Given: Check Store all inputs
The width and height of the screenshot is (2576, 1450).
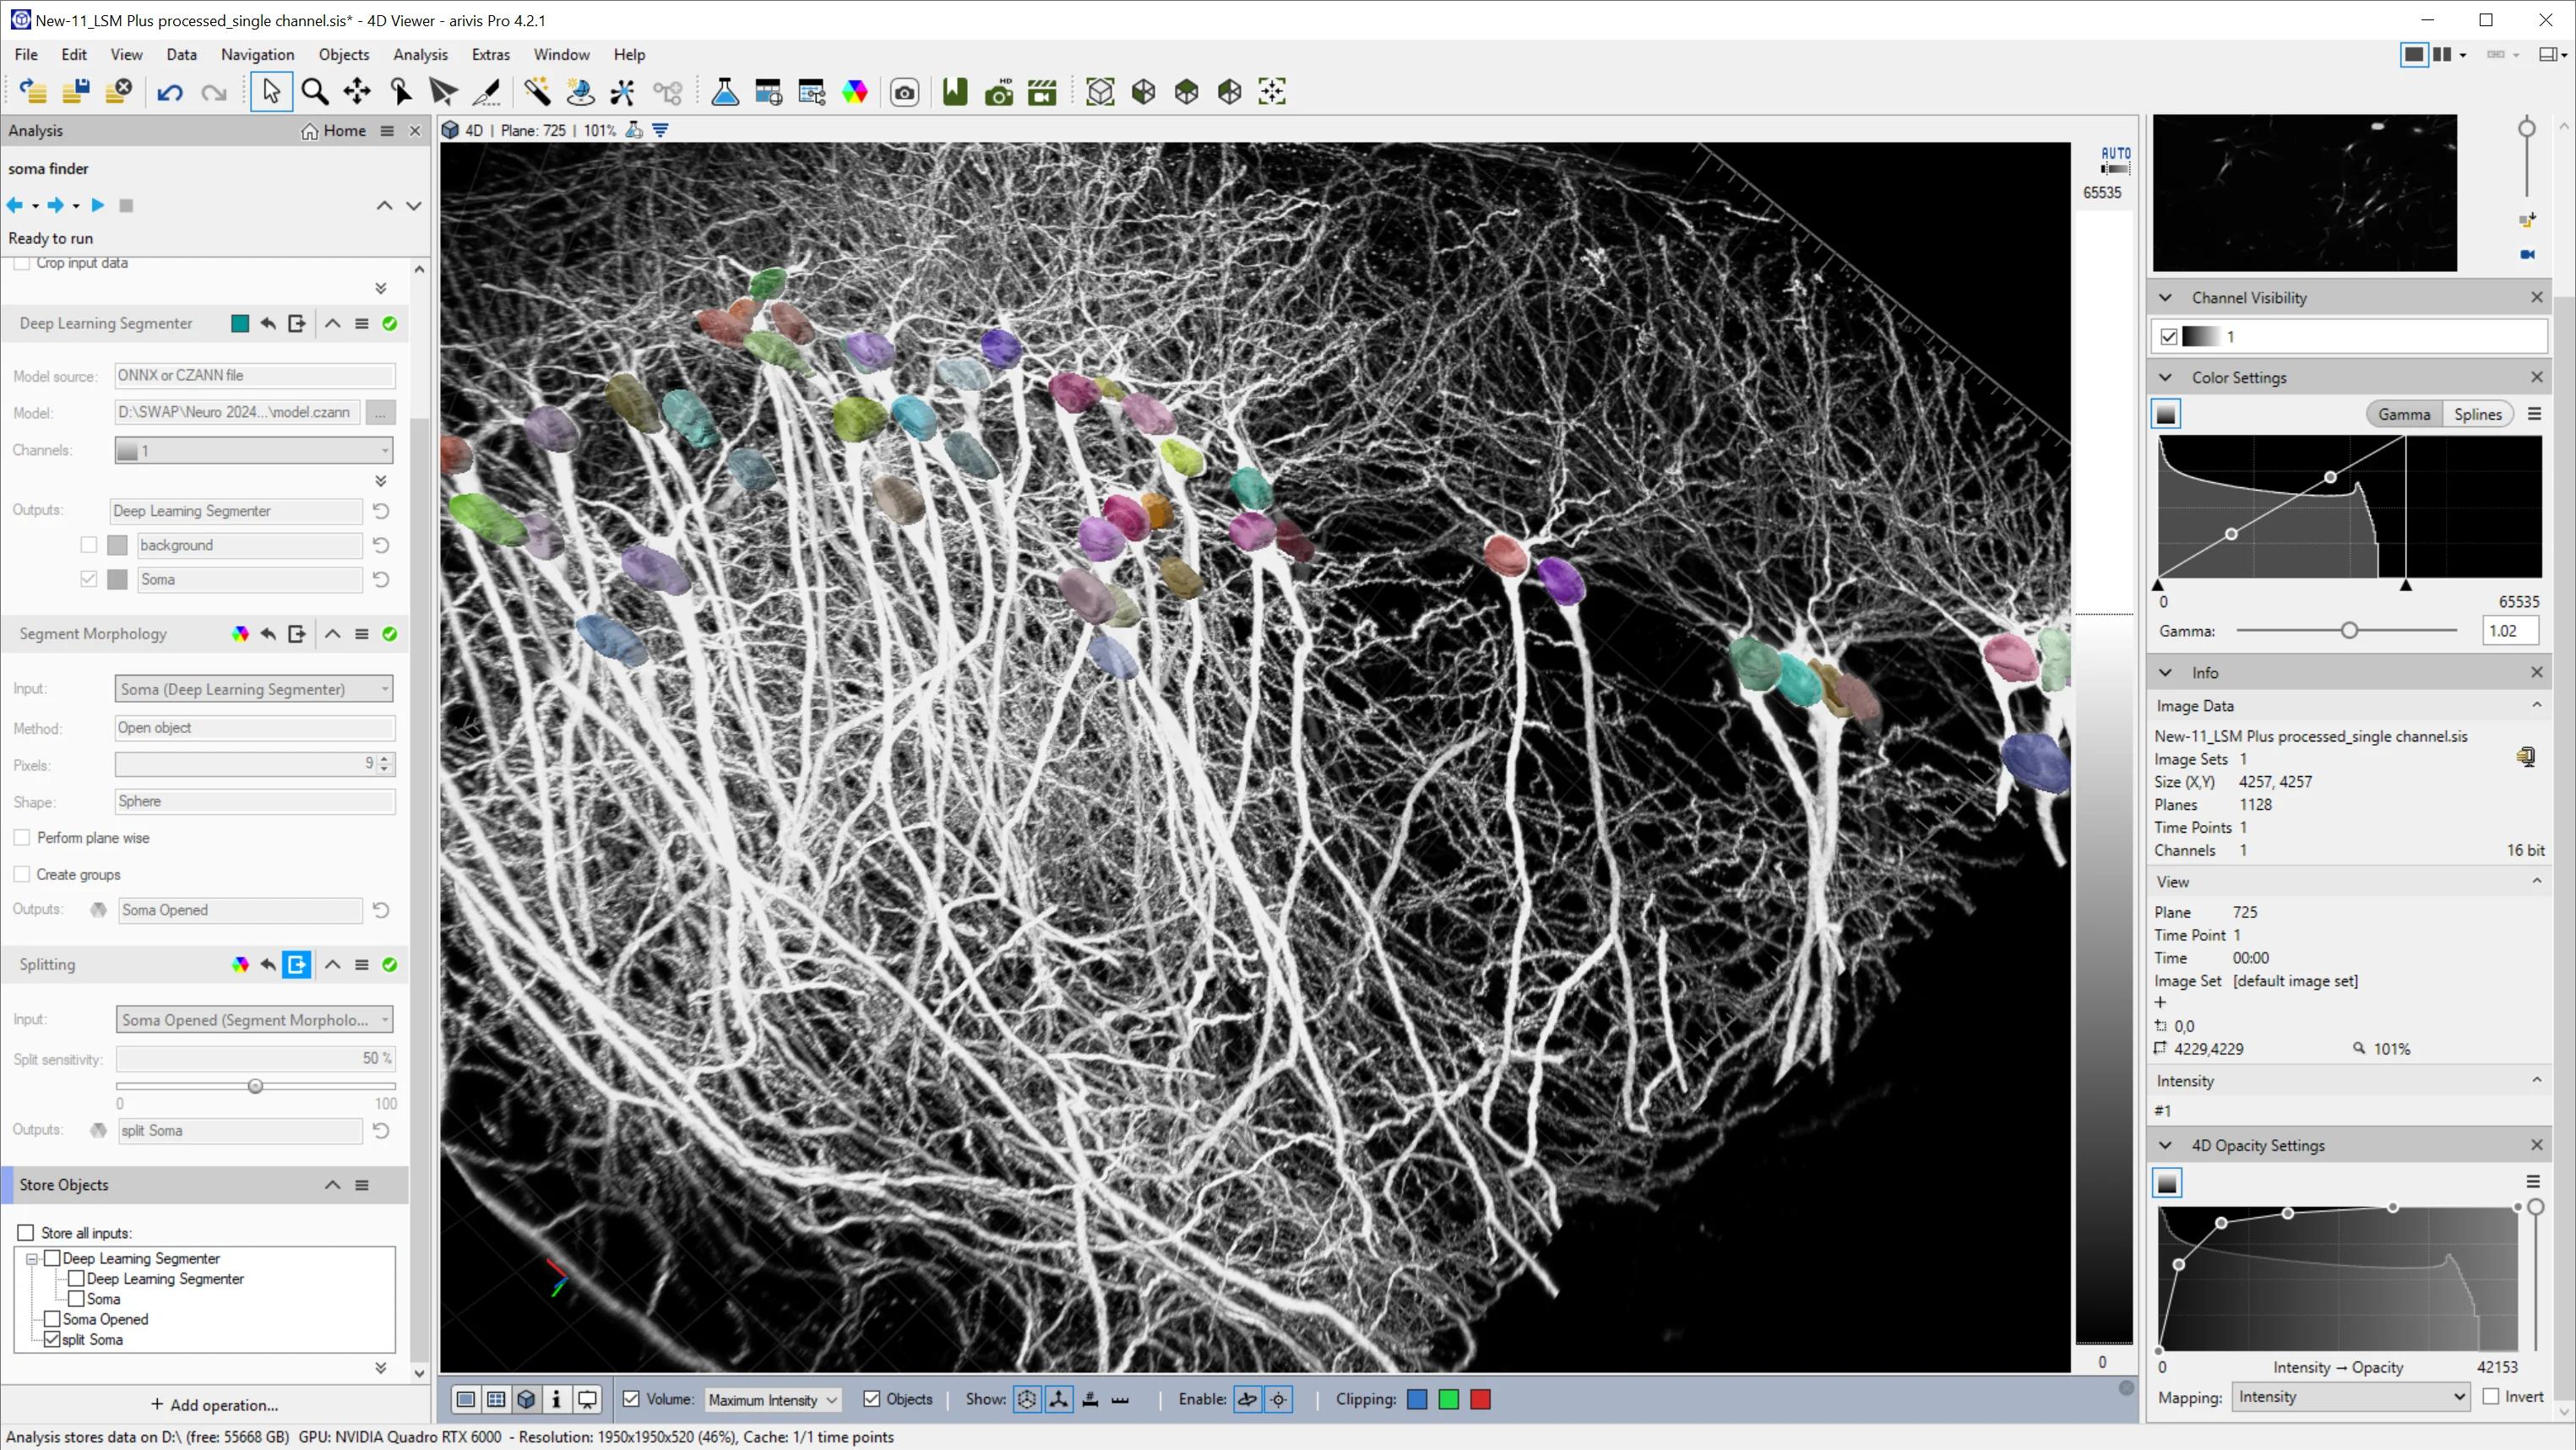Looking at the screenshot, I should click(26, 1233).
